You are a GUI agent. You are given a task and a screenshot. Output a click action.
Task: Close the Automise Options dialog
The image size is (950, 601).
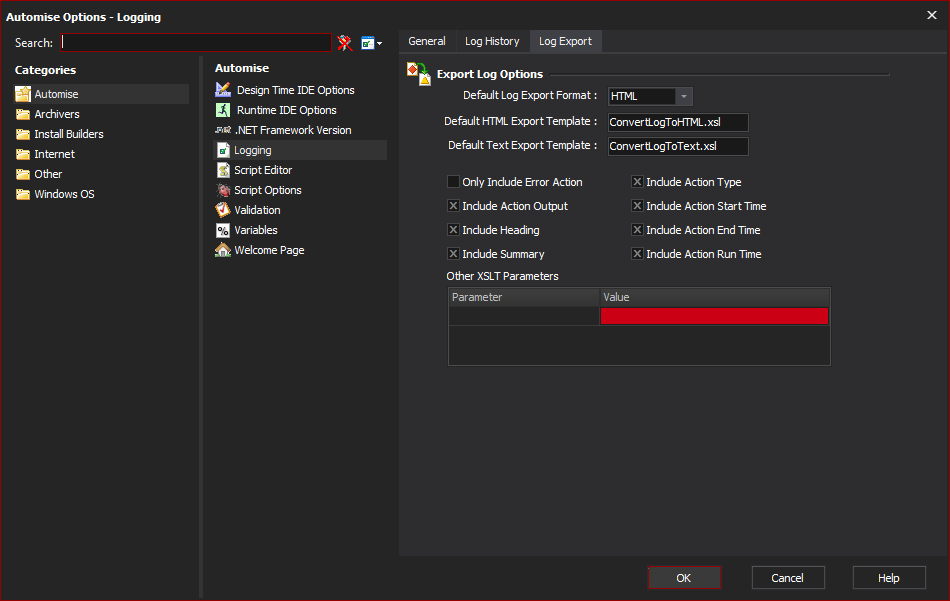[x=932, y=15]
